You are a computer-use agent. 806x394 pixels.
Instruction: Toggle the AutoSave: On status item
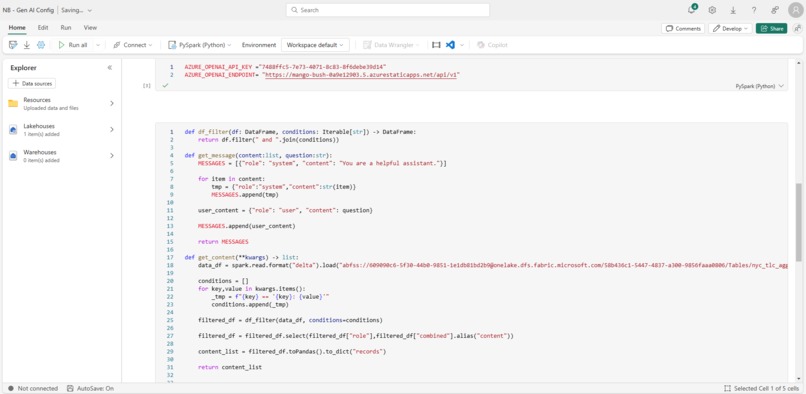(90, 388)
